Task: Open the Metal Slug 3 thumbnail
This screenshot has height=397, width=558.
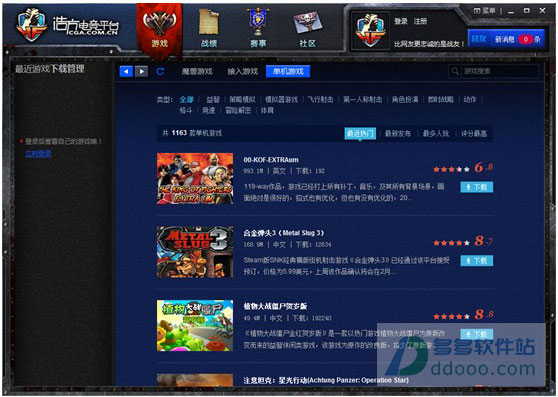Action: point(195,252)
